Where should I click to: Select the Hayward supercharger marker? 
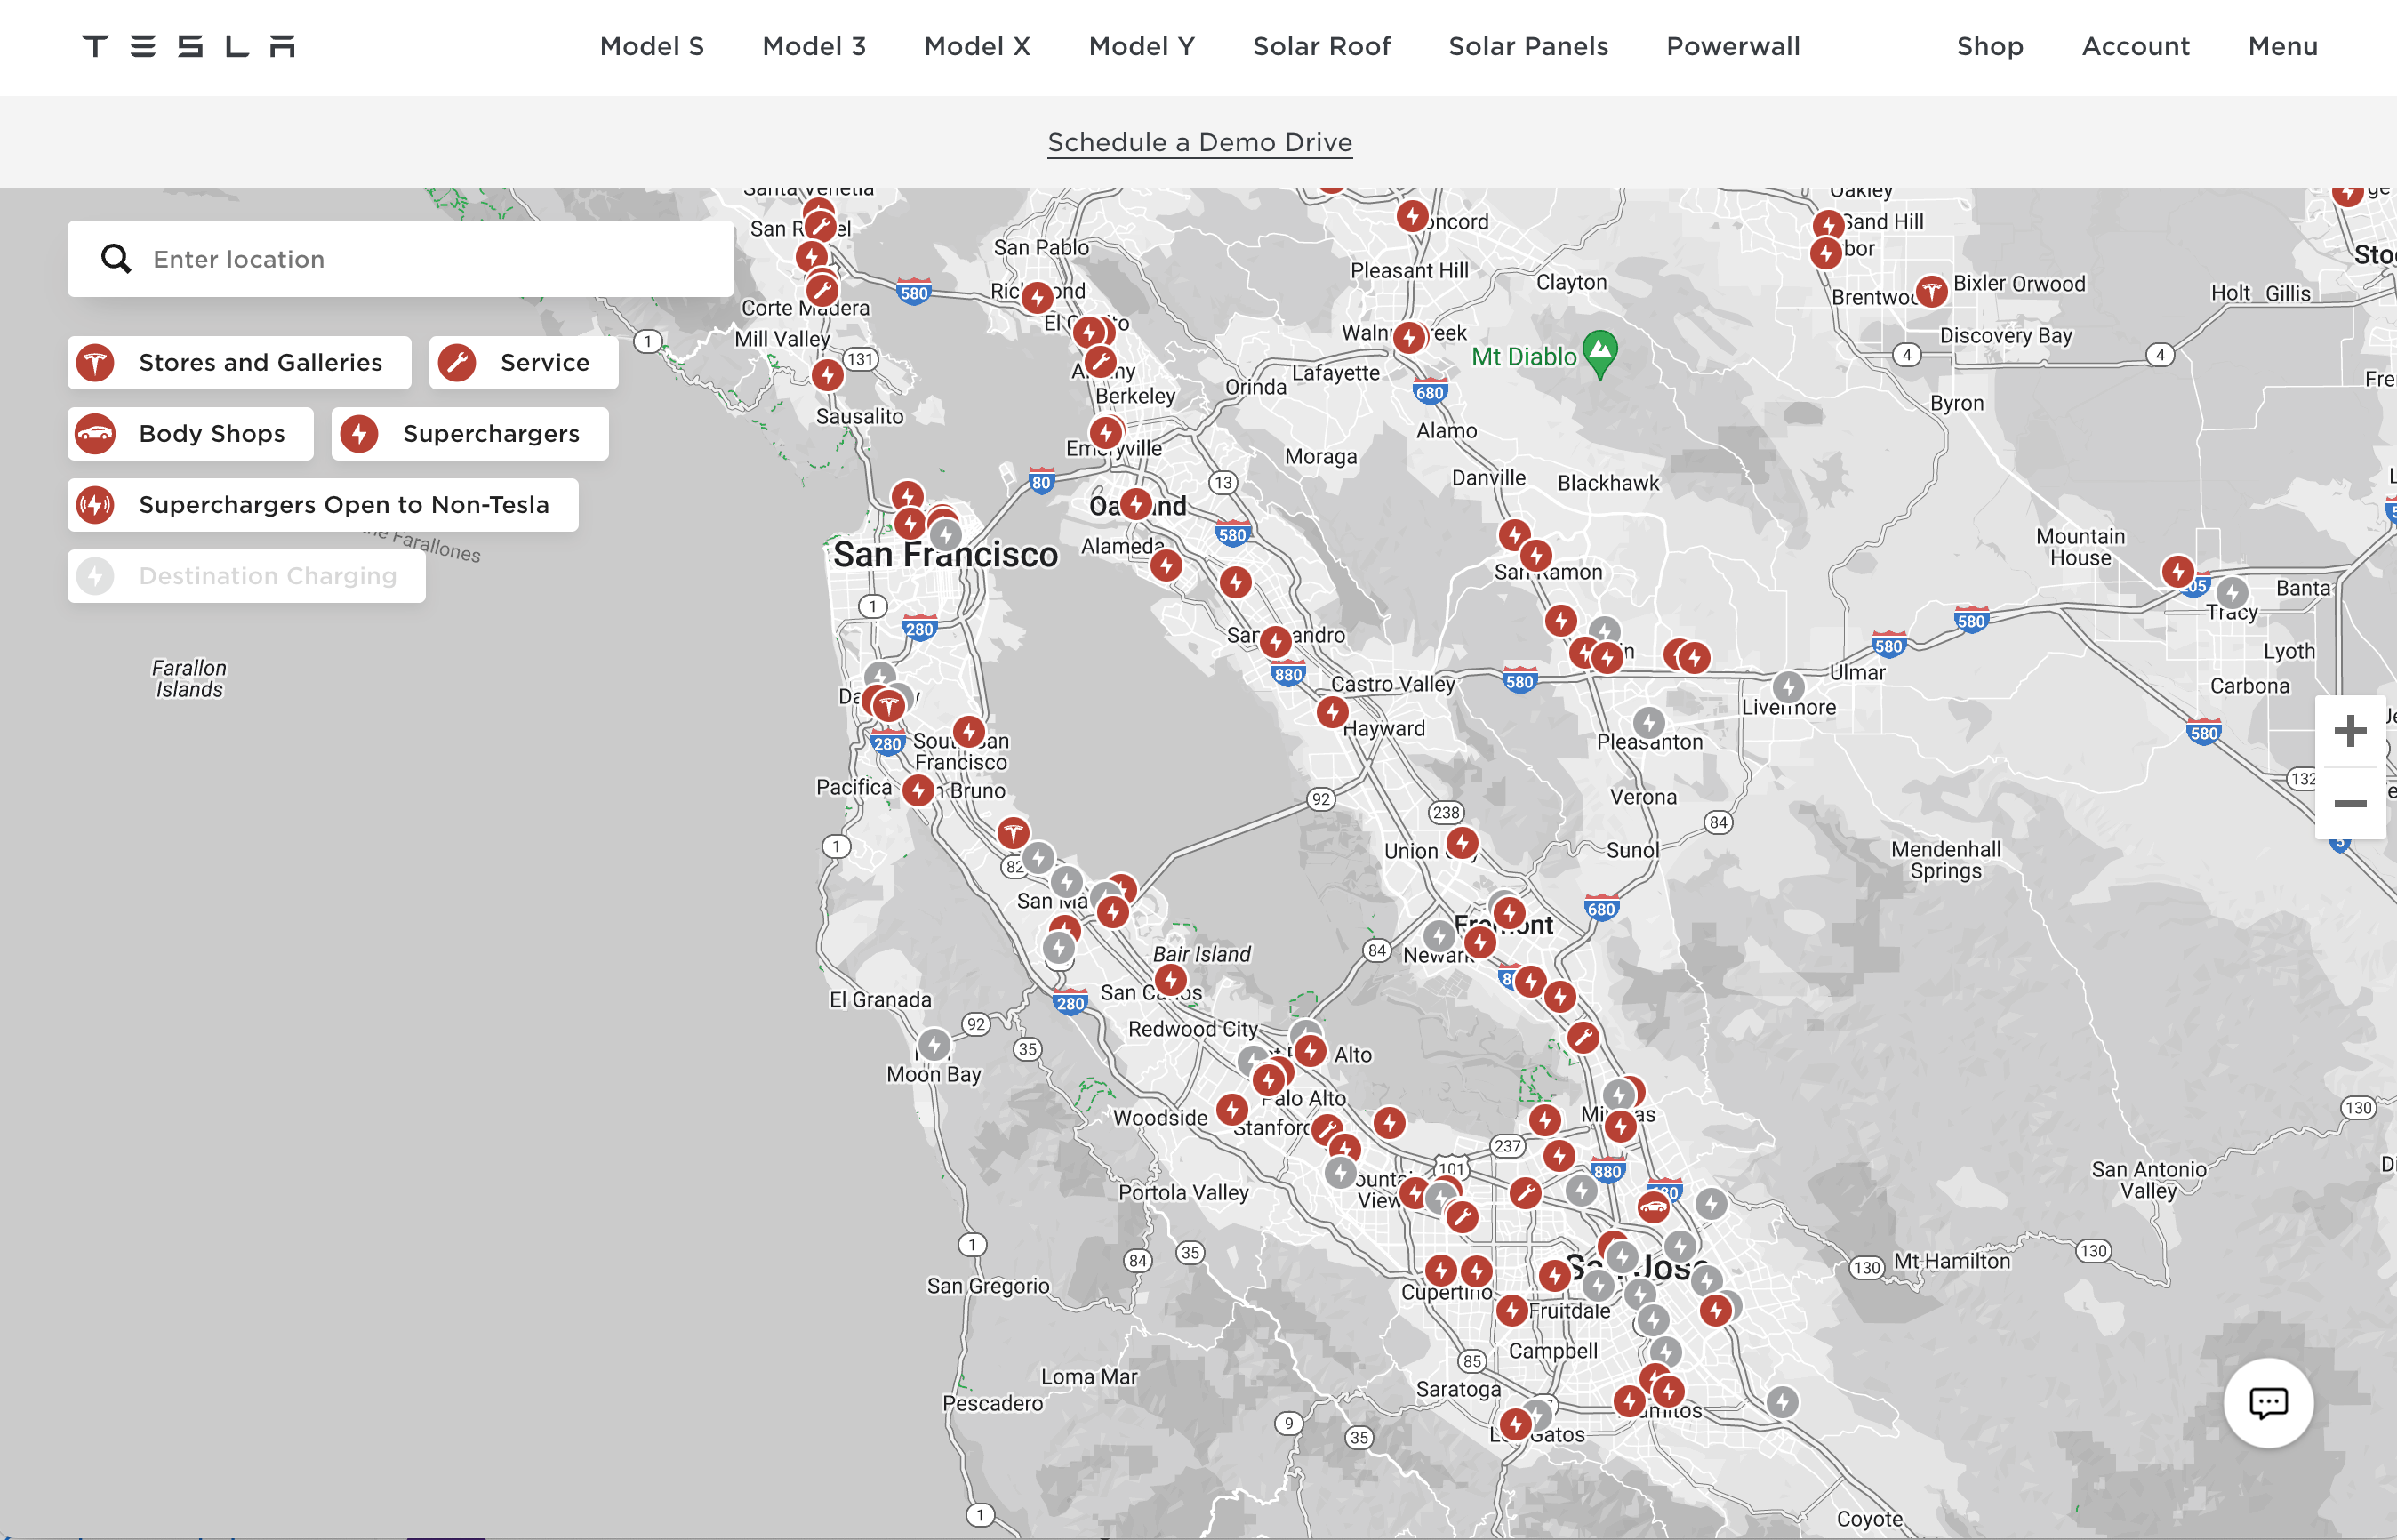(x=1332, y=712)
